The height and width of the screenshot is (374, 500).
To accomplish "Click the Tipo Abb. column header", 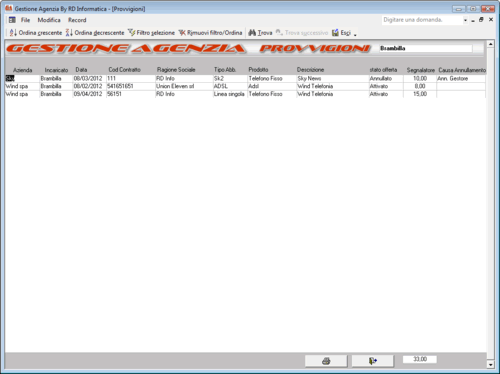I will [225, 70].
